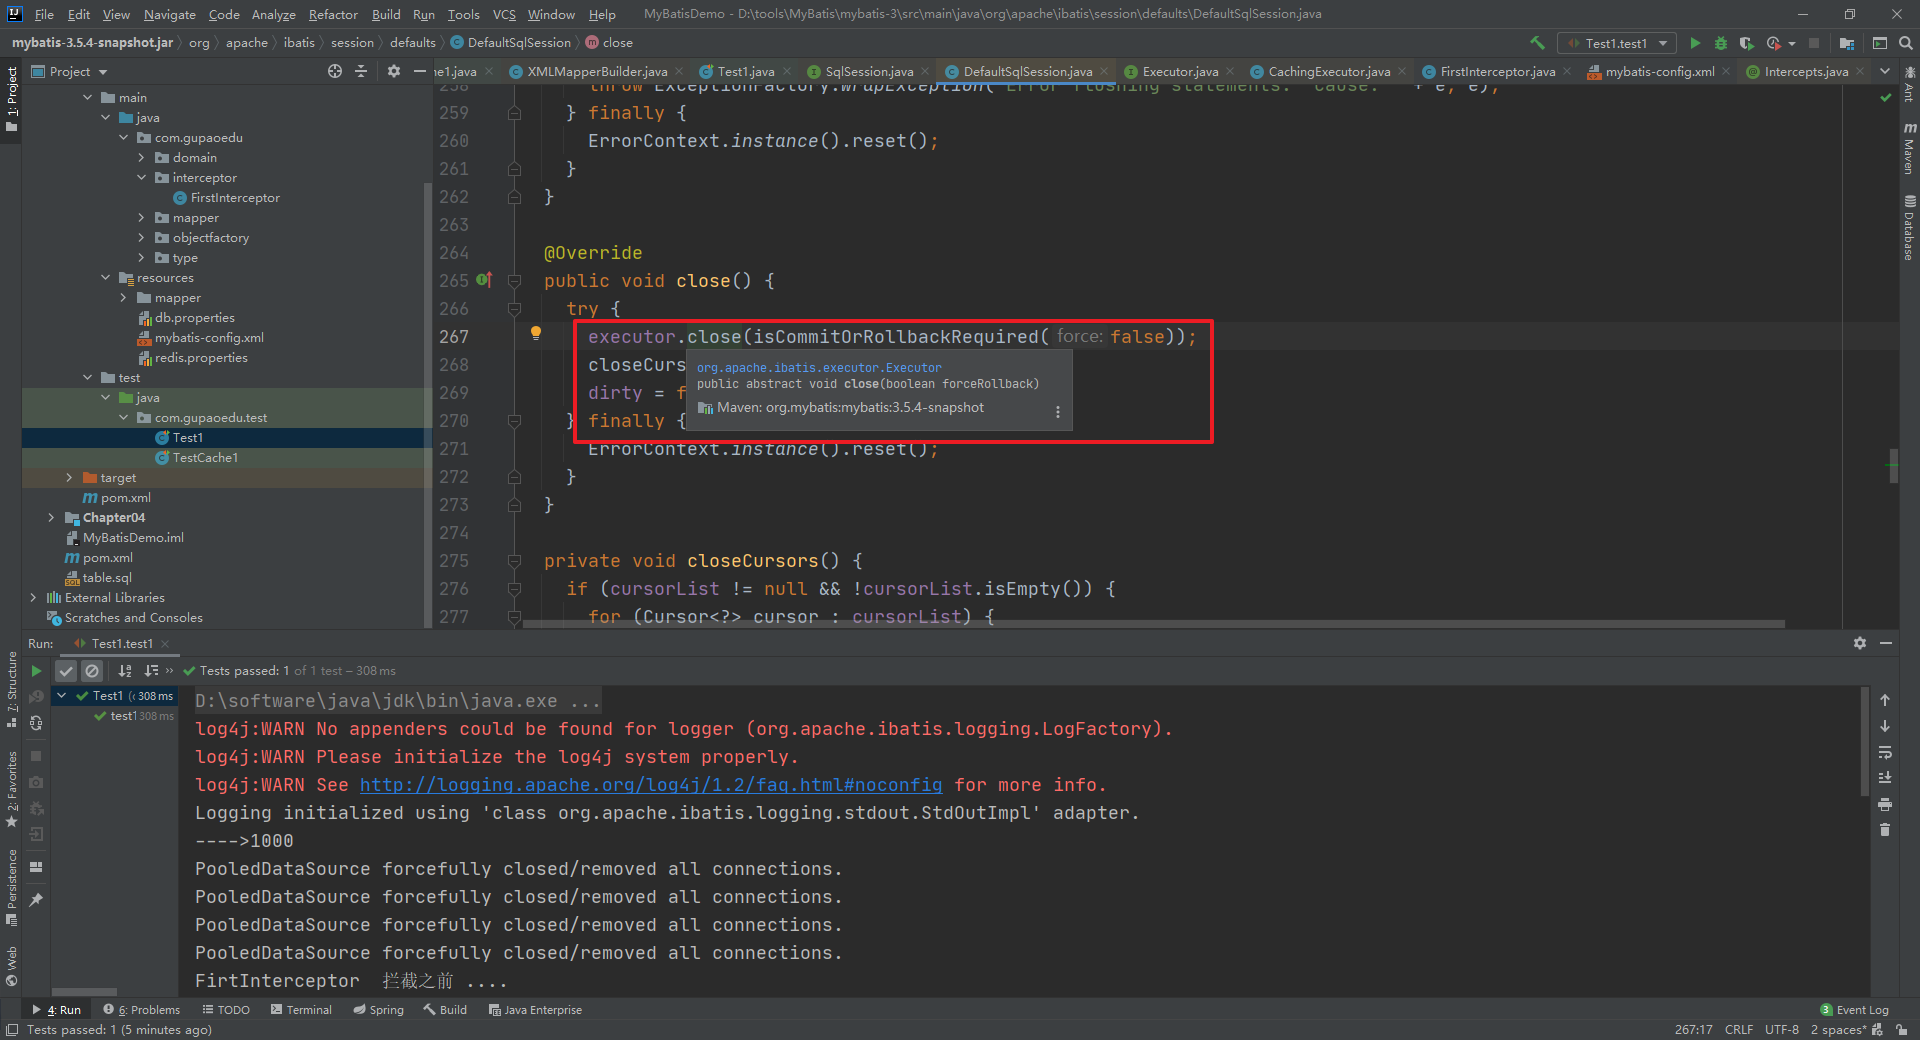Switch to the XMLMapperBuilder.java editor tab
The height and width of the screenshot is (1040, 1920).
click(x=597, y=71)
